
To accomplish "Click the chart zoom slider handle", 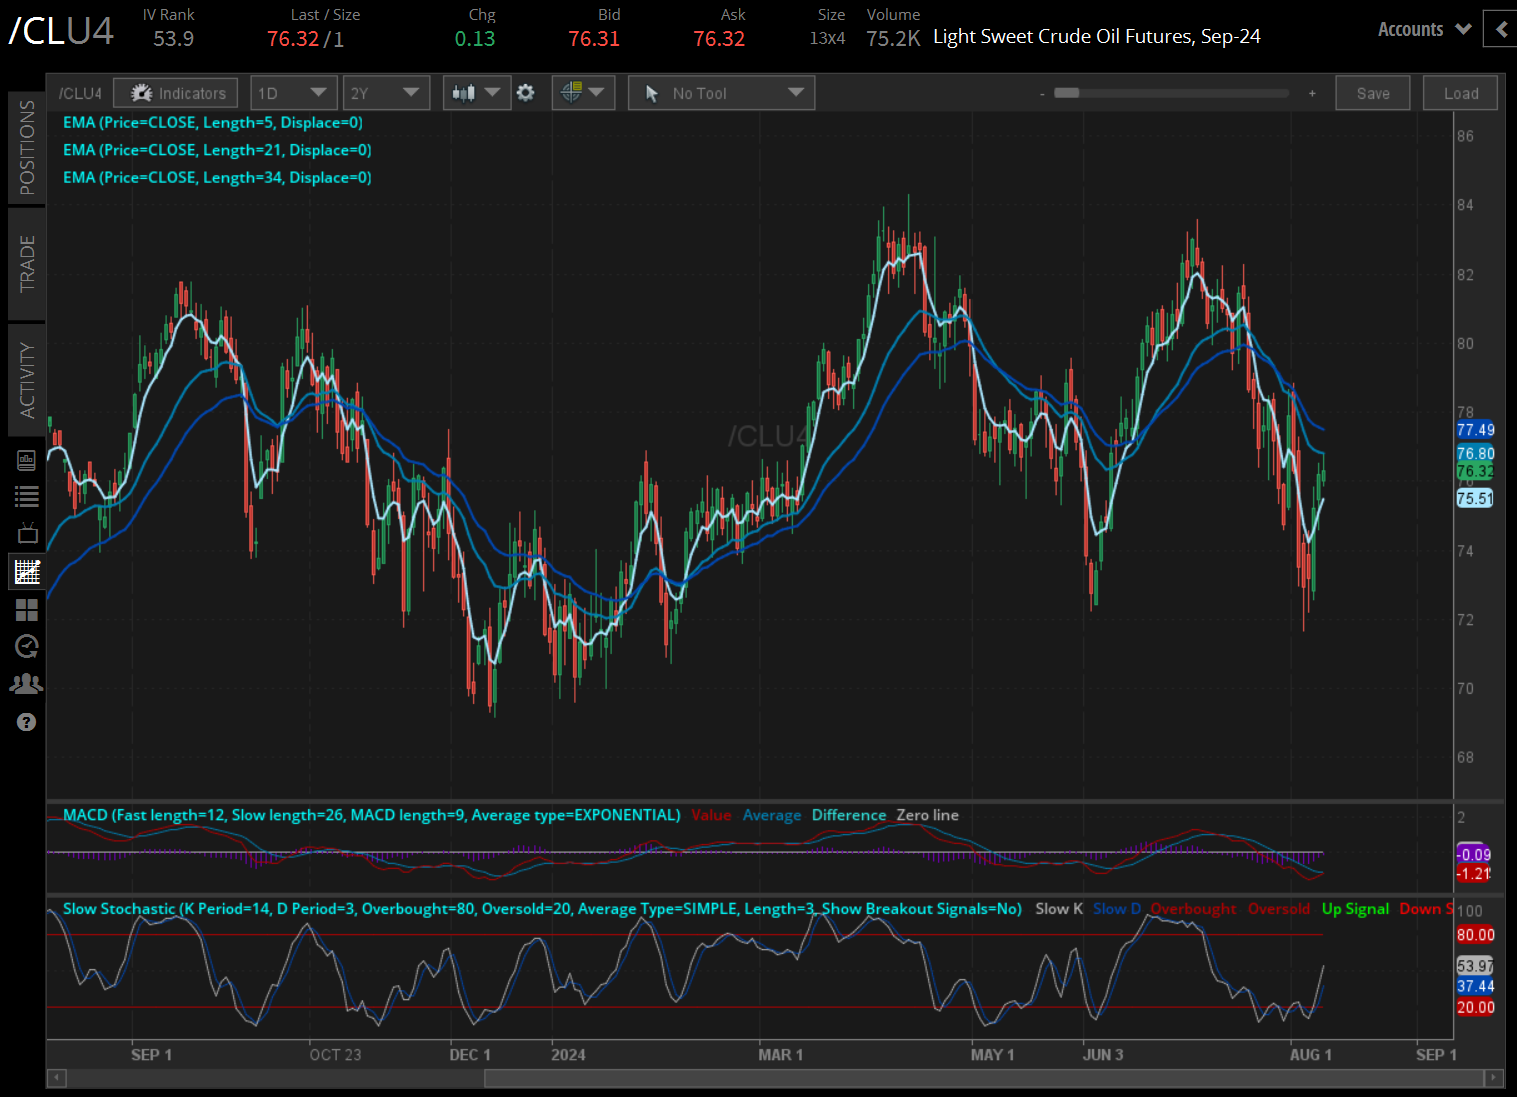I will point(1067,93).
